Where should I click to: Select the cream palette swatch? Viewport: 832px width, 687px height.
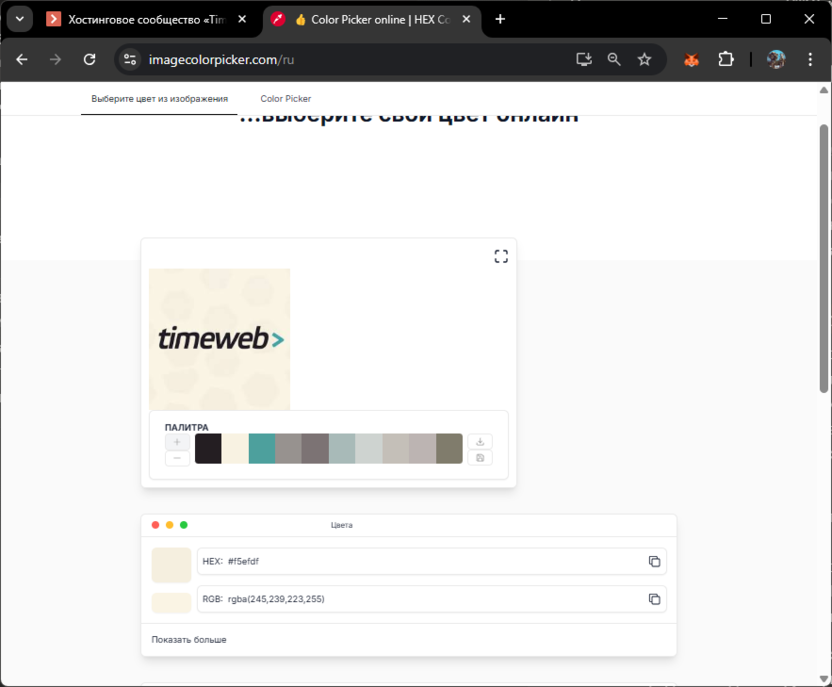pos(235,449)
